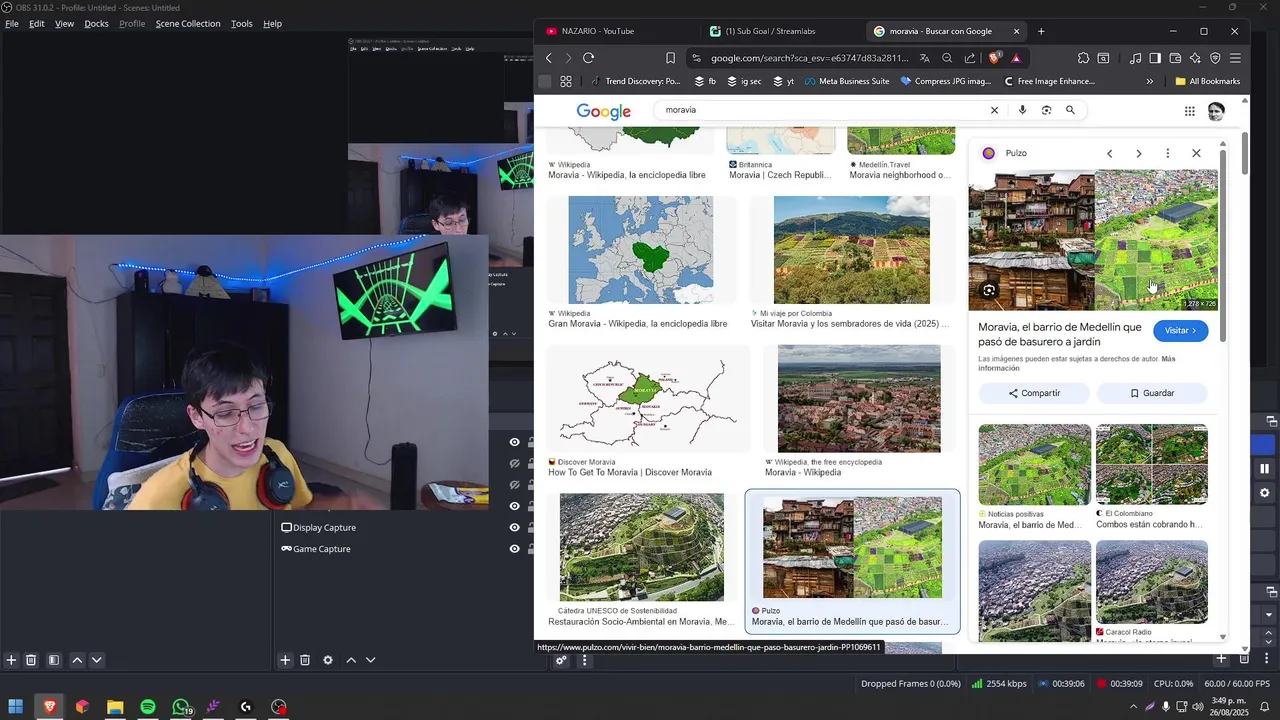Click the Guardar button
This screenshot has height=720, width=1280.
pos(1152,393)
